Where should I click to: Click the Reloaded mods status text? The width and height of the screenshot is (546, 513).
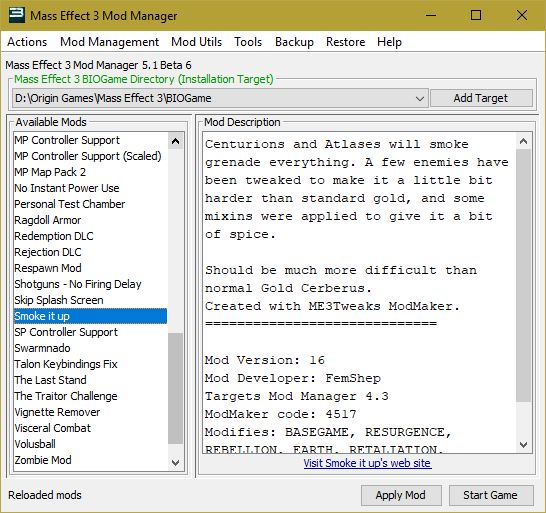[x=45, y=495]
